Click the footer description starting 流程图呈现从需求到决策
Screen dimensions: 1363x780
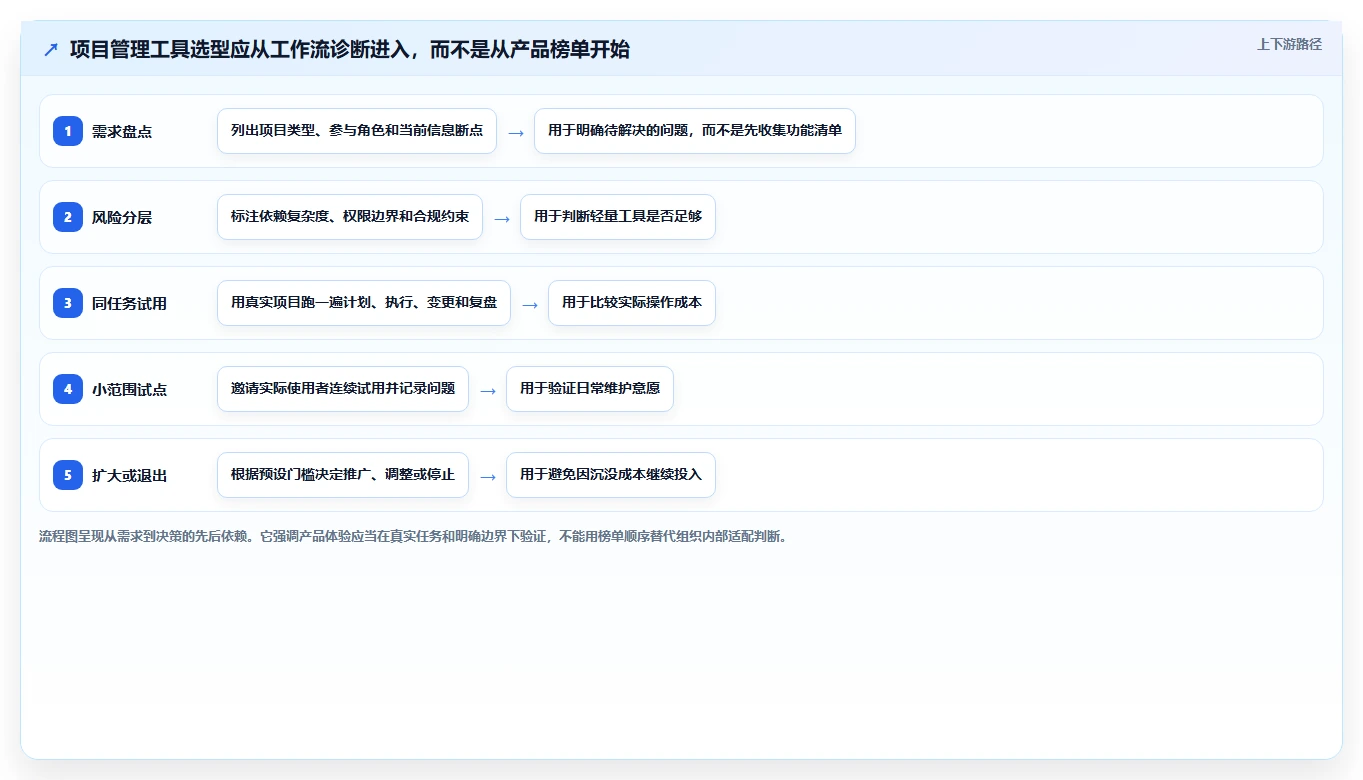pyautogui.click(x=413, y=536)
